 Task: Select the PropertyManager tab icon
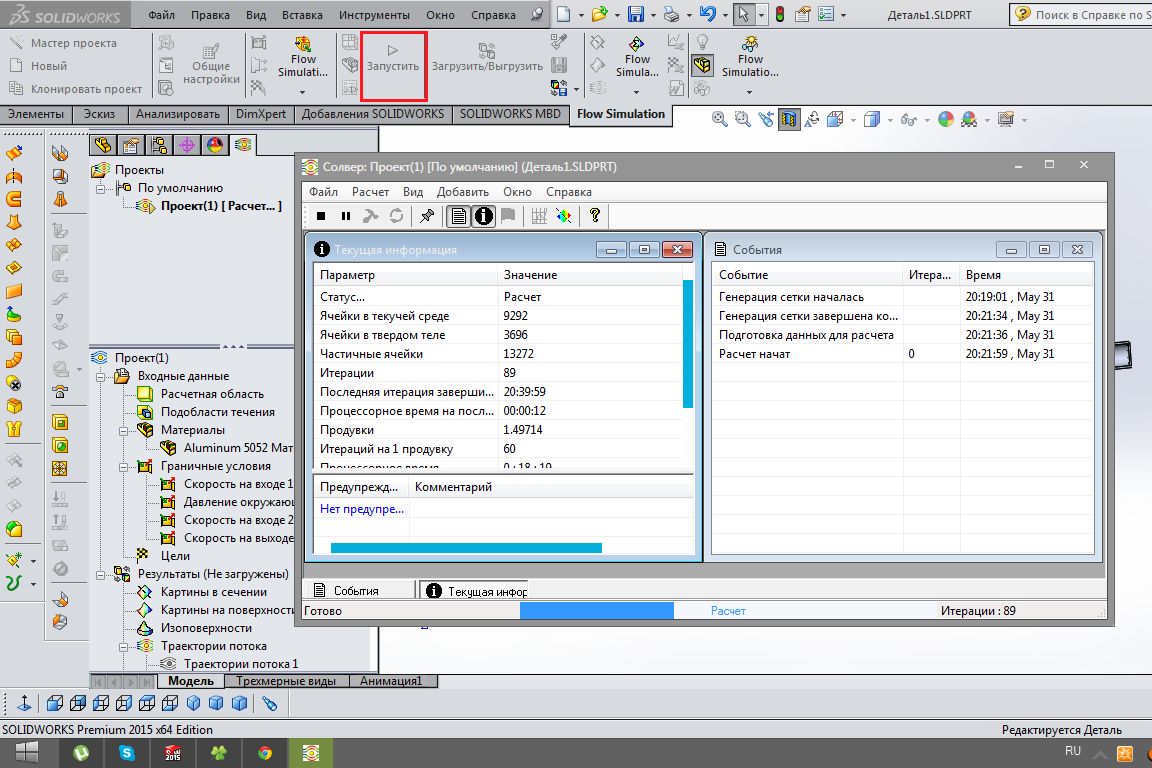131,145
